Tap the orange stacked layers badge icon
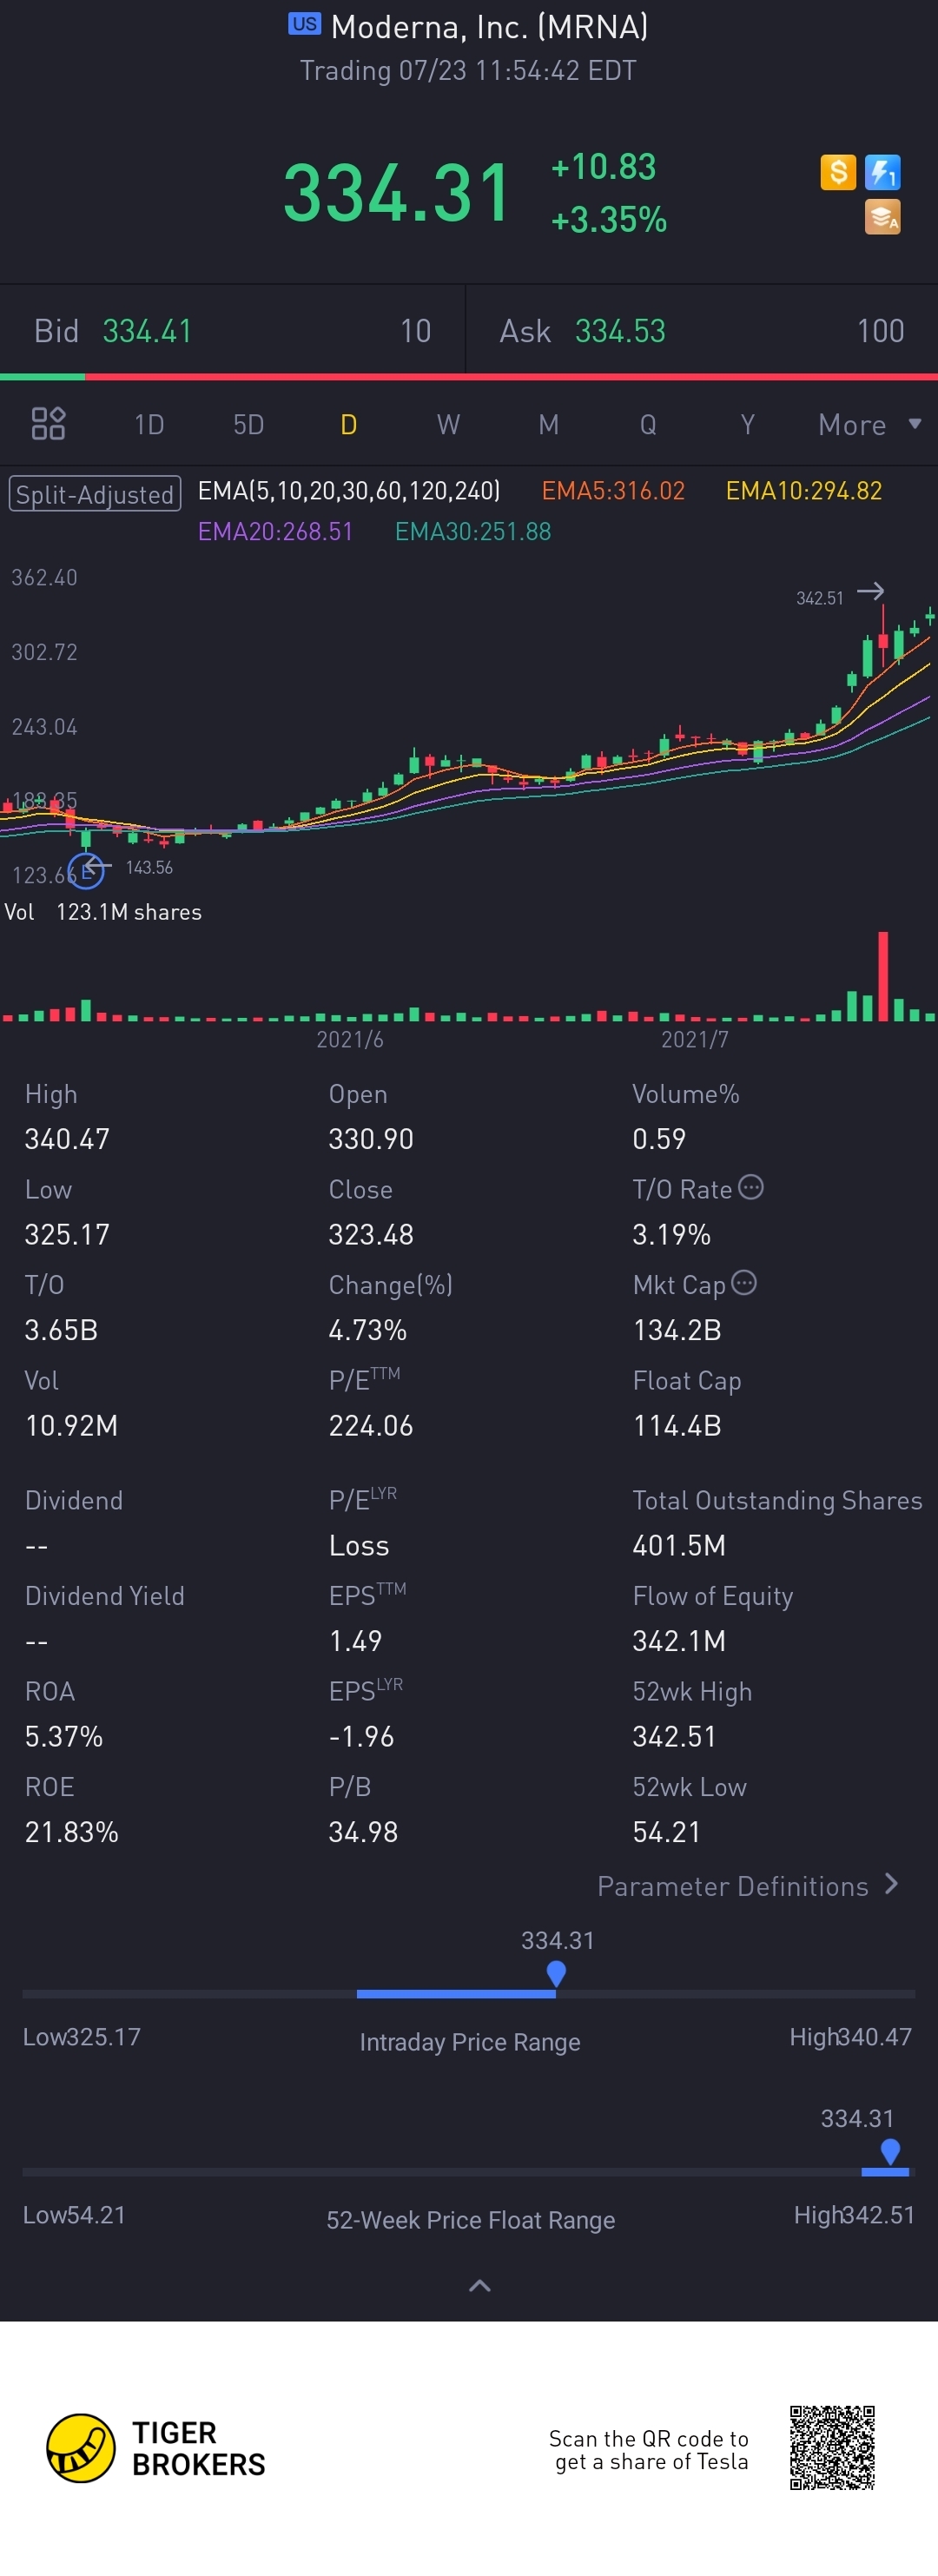The height and width of the screenshot is (2576, 938). tap(883, 217)
